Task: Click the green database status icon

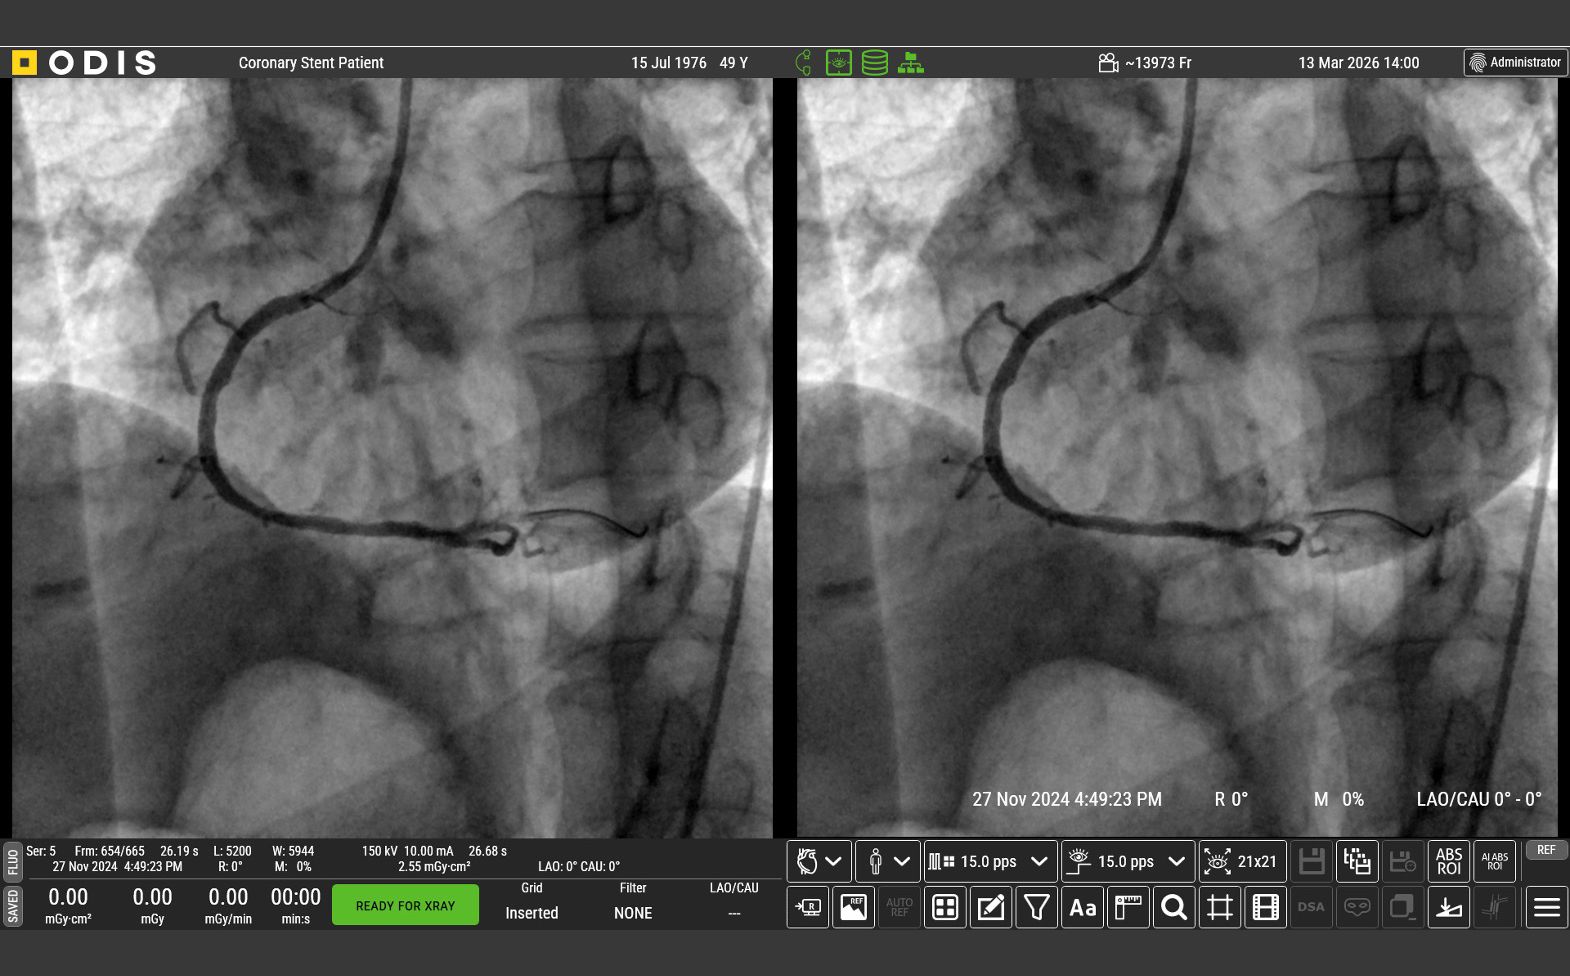Action: [875, 63]
